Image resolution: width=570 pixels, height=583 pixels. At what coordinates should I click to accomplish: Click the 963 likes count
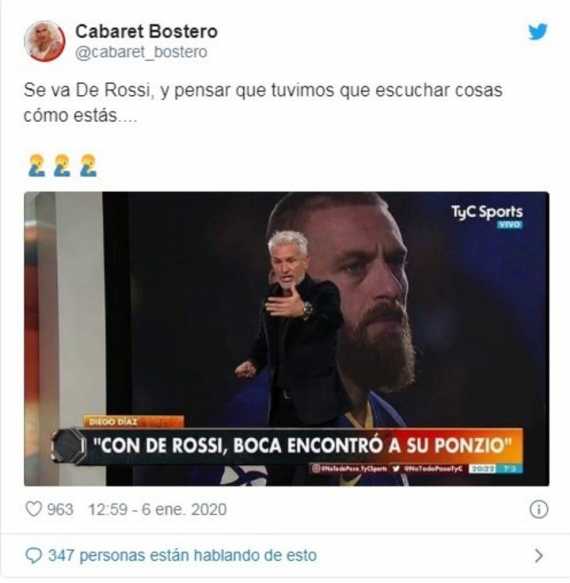point(60,509)
